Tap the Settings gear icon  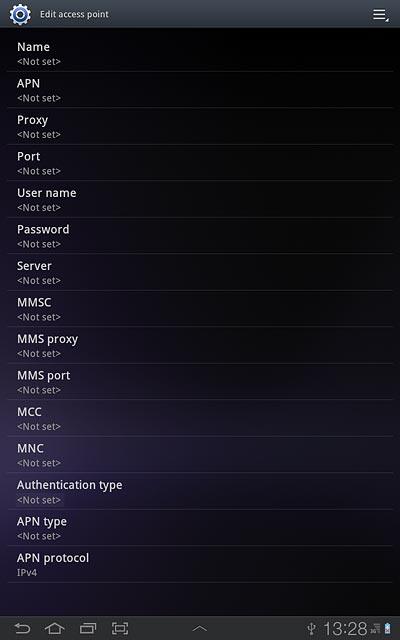[20, 14]
